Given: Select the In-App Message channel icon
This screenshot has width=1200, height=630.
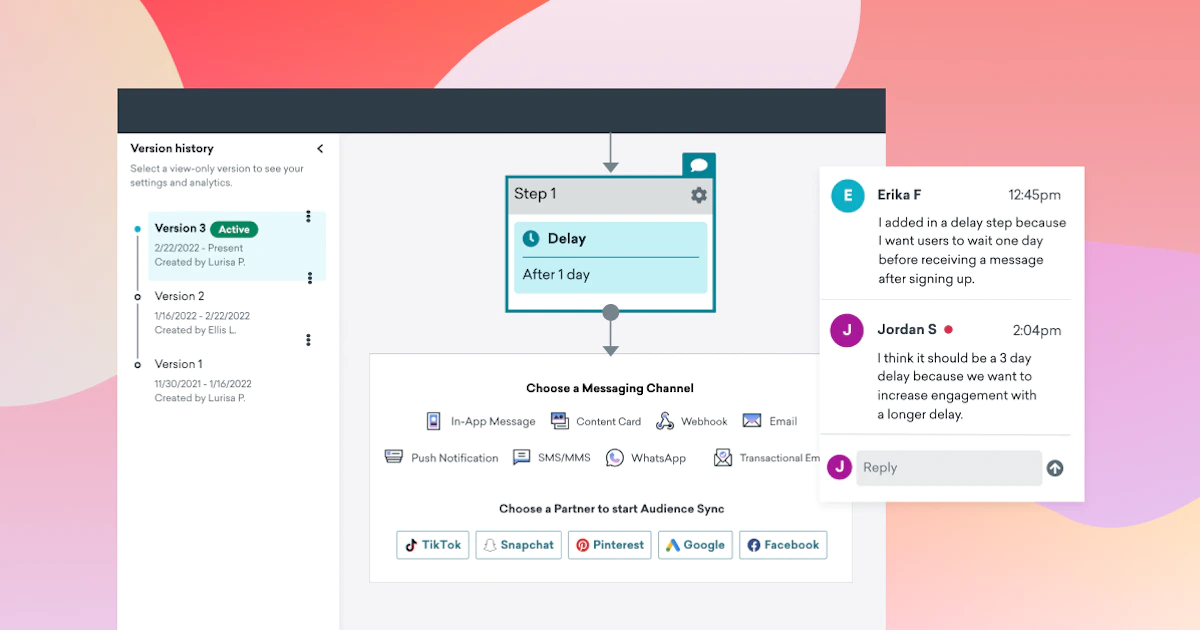Looking at the screenshot, I should [432, 421].
